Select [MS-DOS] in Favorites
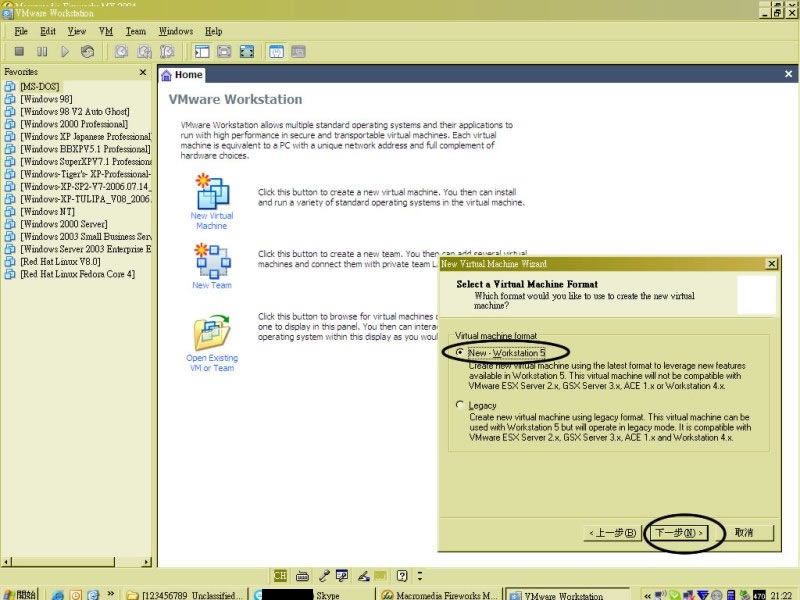Image resolution: width=800 pixels, height=600 pixels. (x=40, y=86)
